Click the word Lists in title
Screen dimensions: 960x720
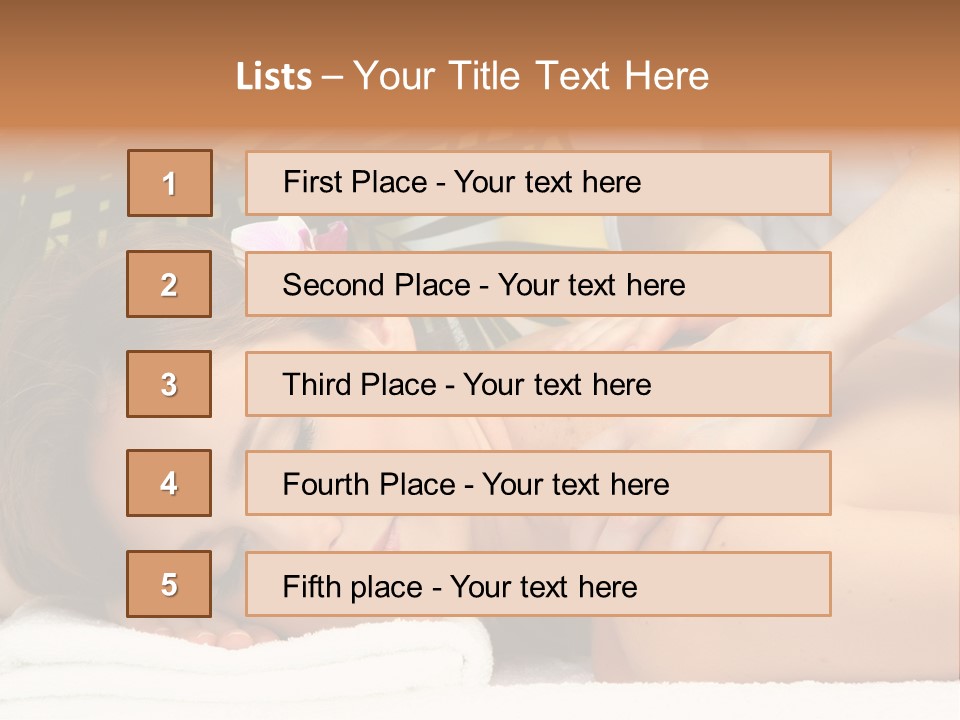tap(273, 77)
